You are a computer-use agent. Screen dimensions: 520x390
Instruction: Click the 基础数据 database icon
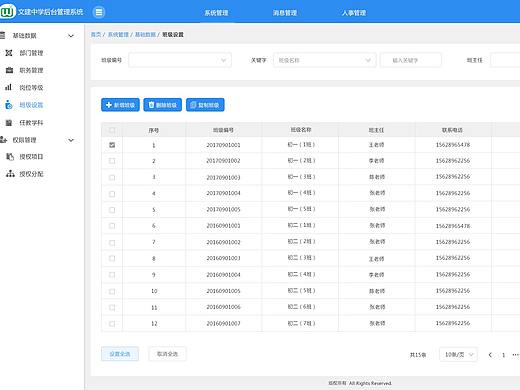(3, 35)
